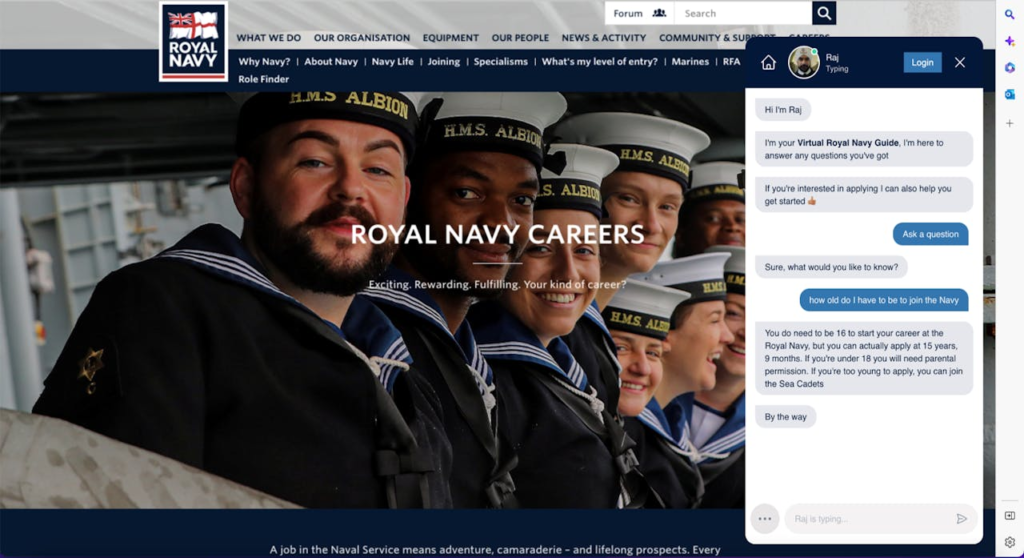This screenshot has height=558, width=1024.
Task: Click the age requirement answer message
Action: point(864,358)
